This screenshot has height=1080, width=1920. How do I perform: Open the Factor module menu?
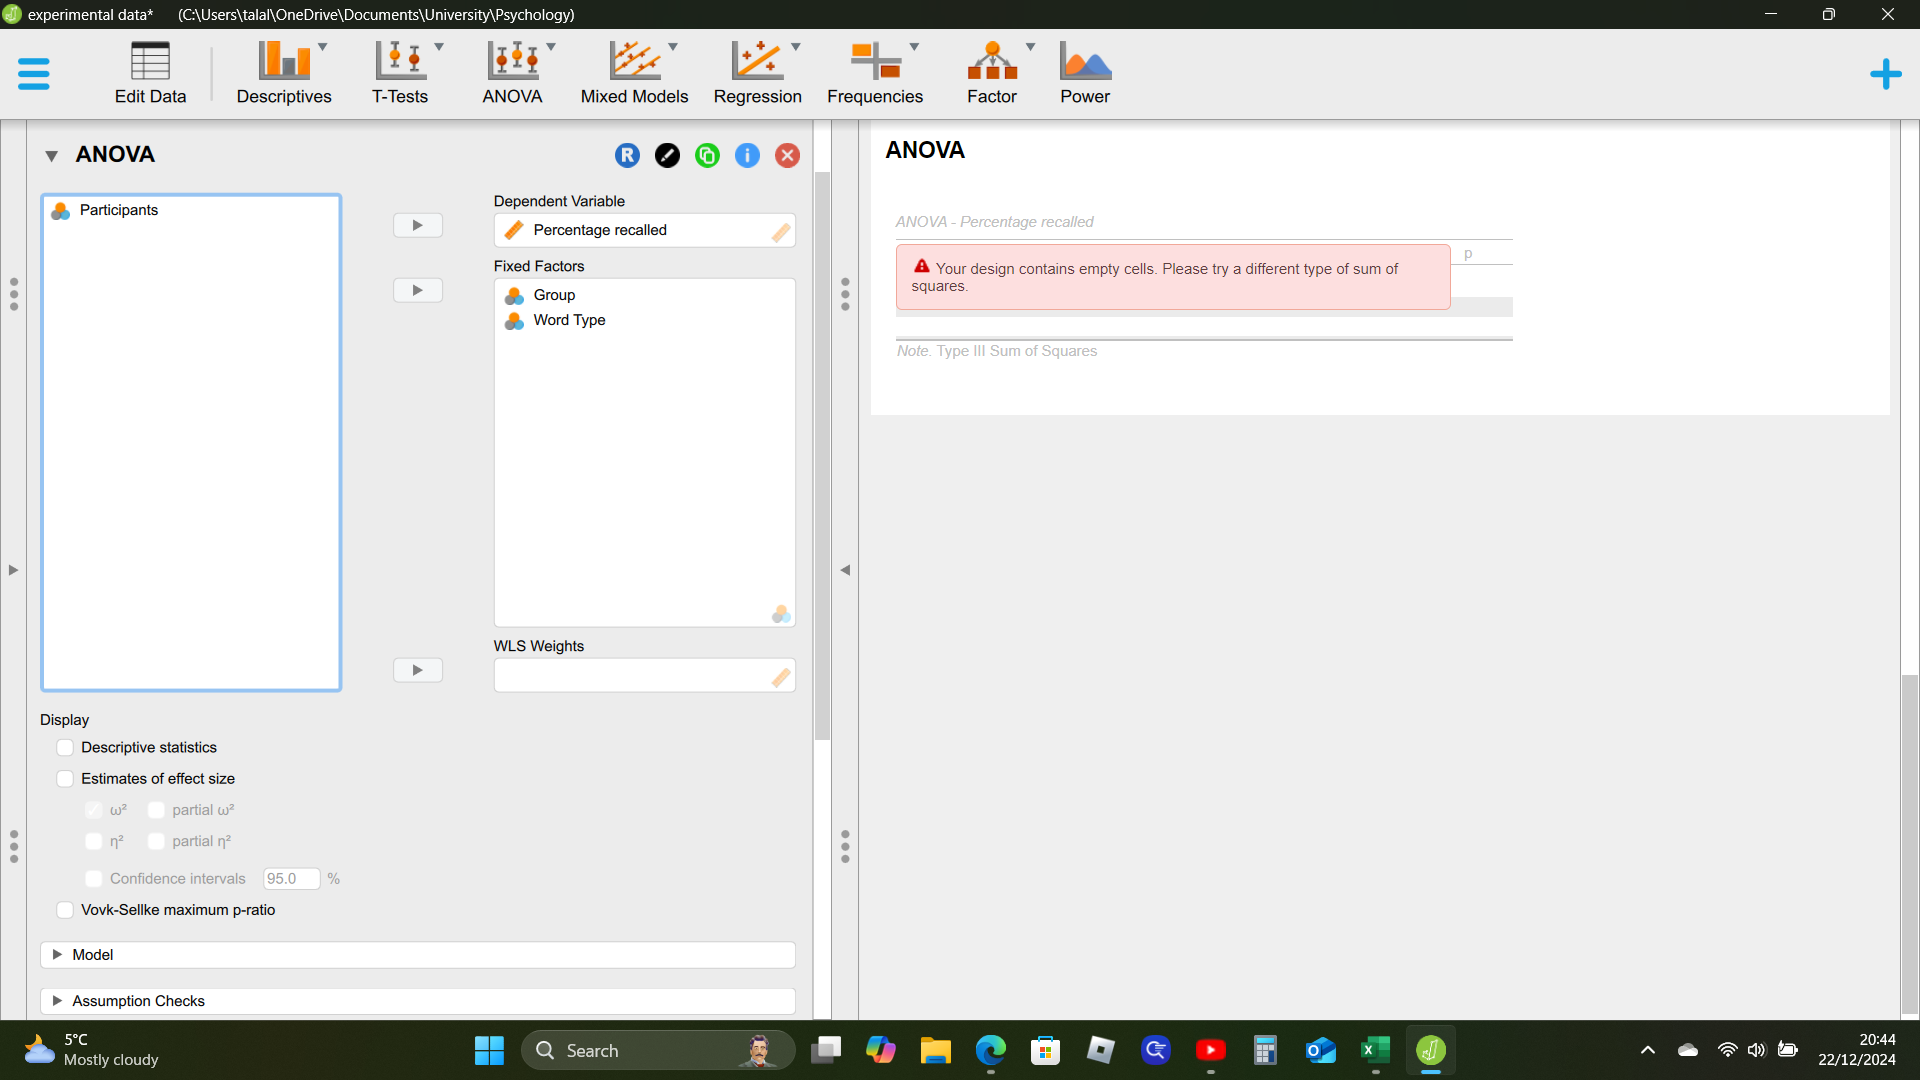[x=992, y=73]
